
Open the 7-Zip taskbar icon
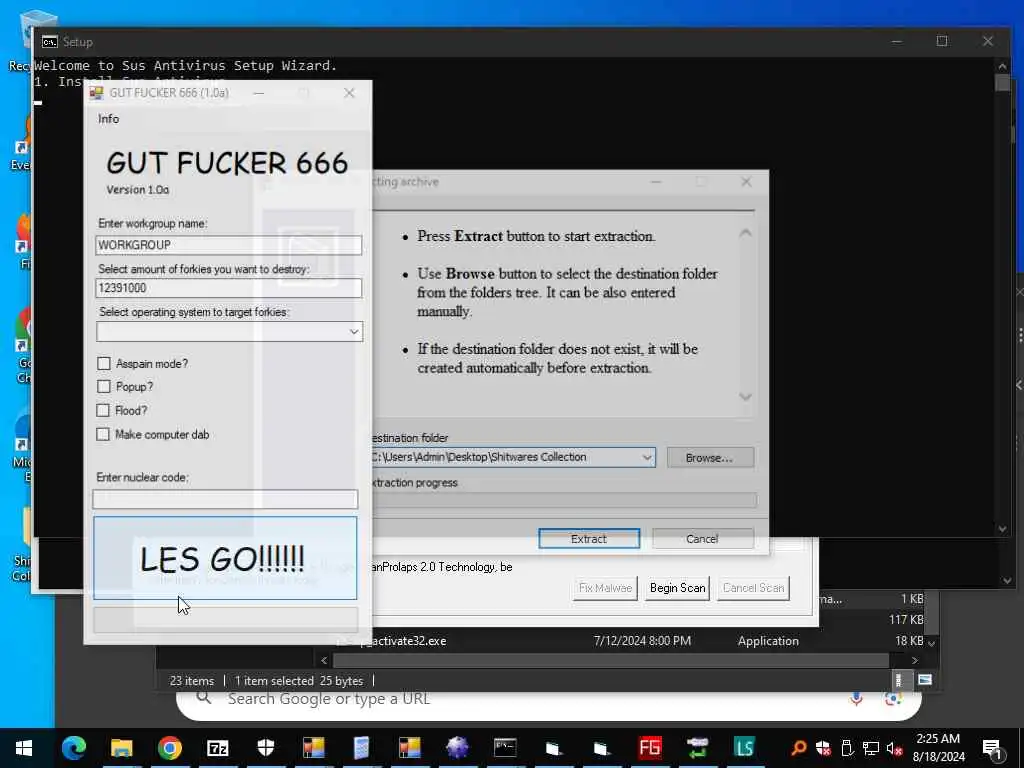(x=217, y=748)
